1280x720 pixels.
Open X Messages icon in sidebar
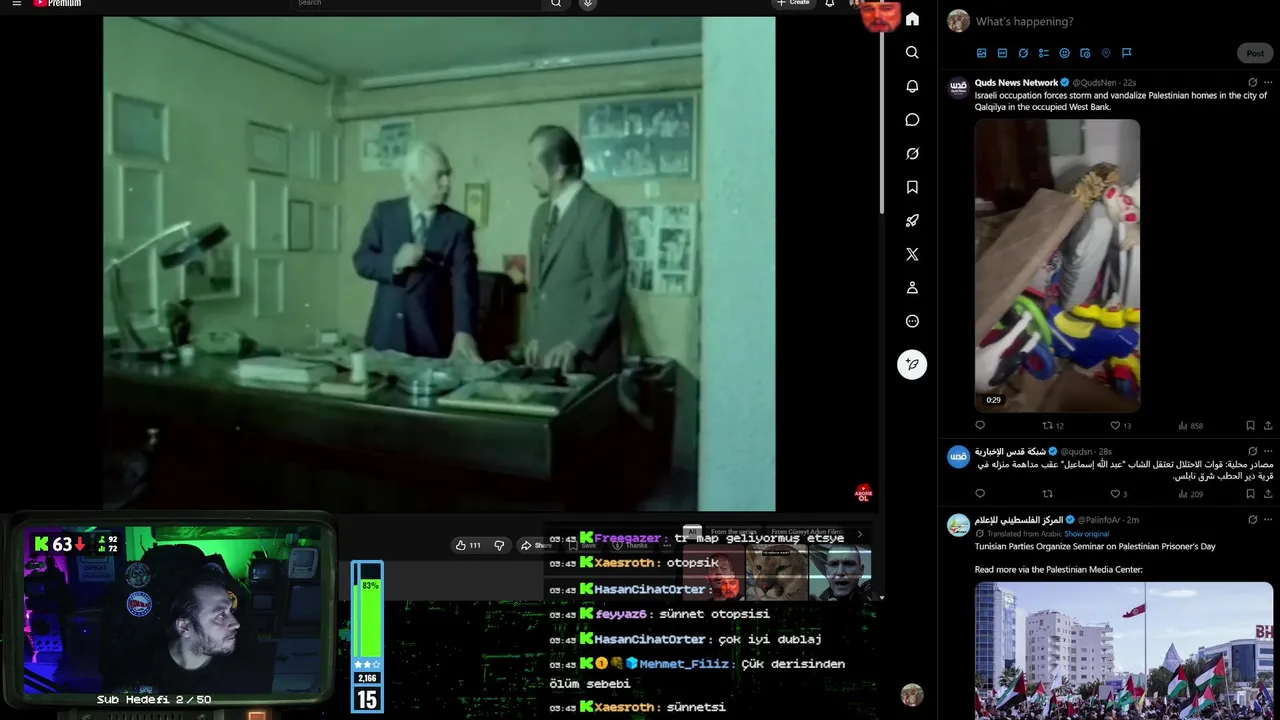click(x=912, y=120)
